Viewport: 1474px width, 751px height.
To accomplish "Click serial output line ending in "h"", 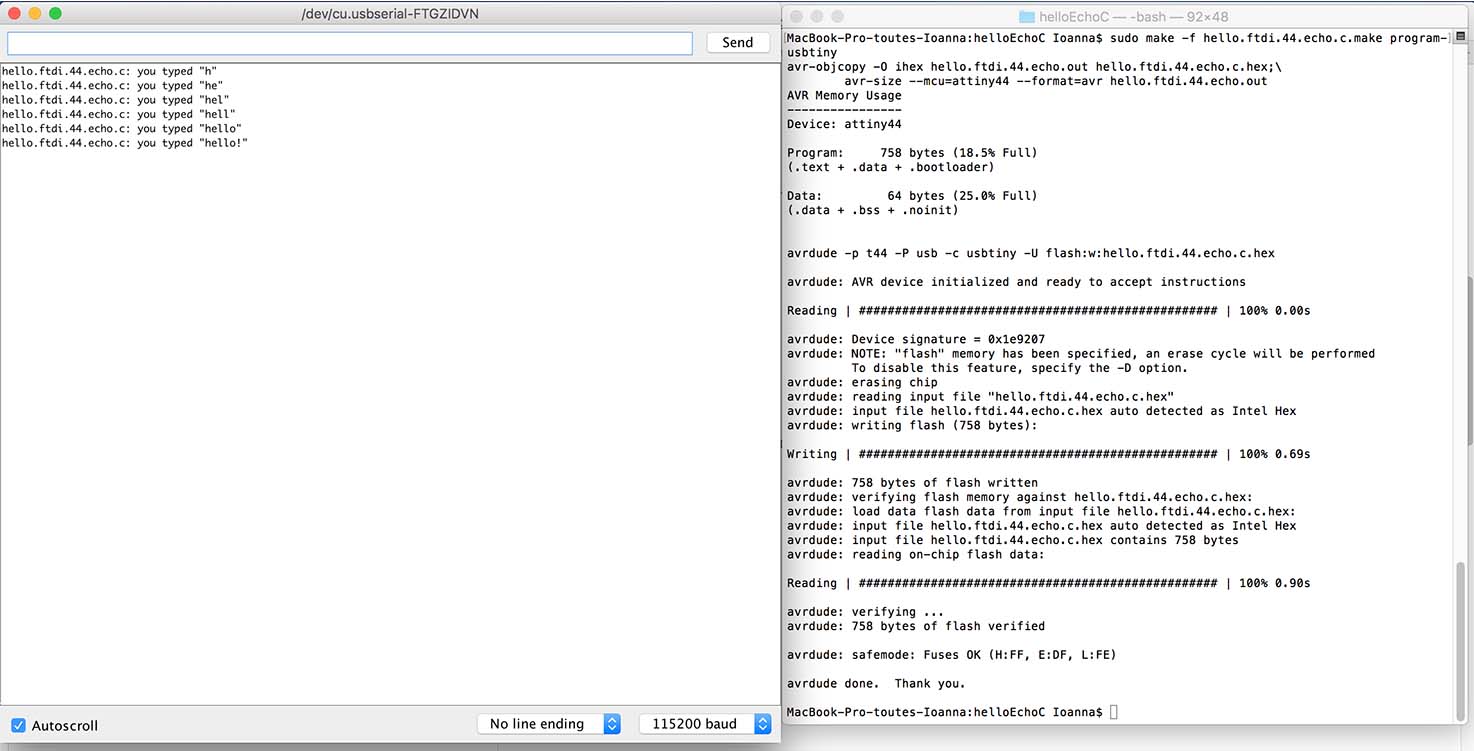I will (x=110, y=71).
